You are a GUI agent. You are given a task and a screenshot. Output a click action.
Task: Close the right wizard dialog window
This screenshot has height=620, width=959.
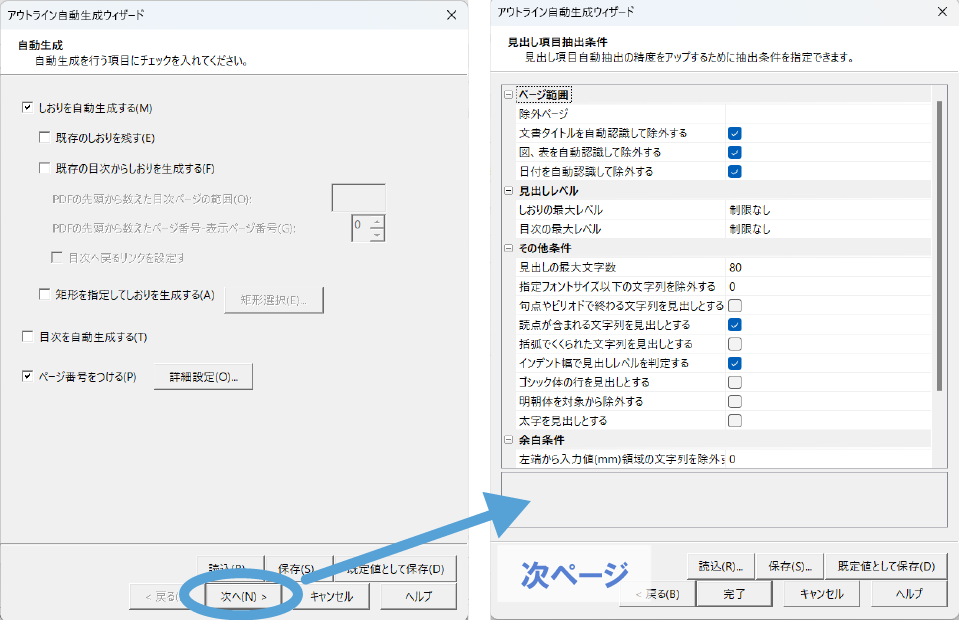941,12
